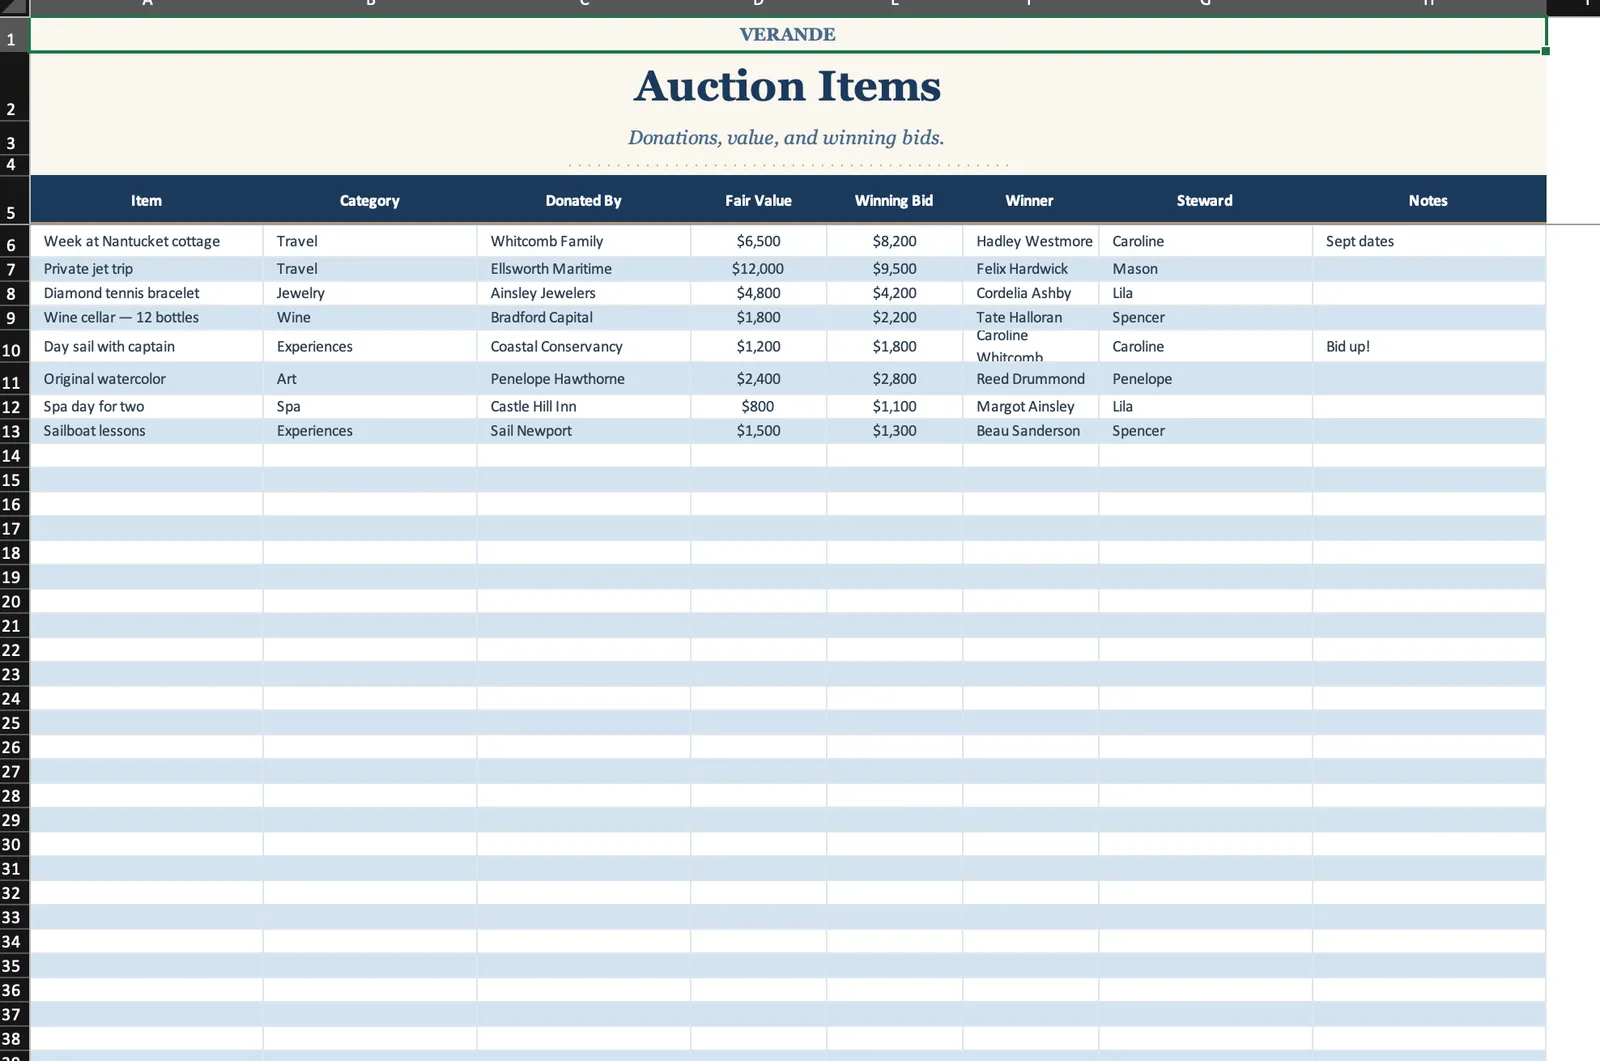Screen dimensions: 1600x1061
Task: Select winner 'Cordelia Ashby'
Action: click(x=1030, y=293)
